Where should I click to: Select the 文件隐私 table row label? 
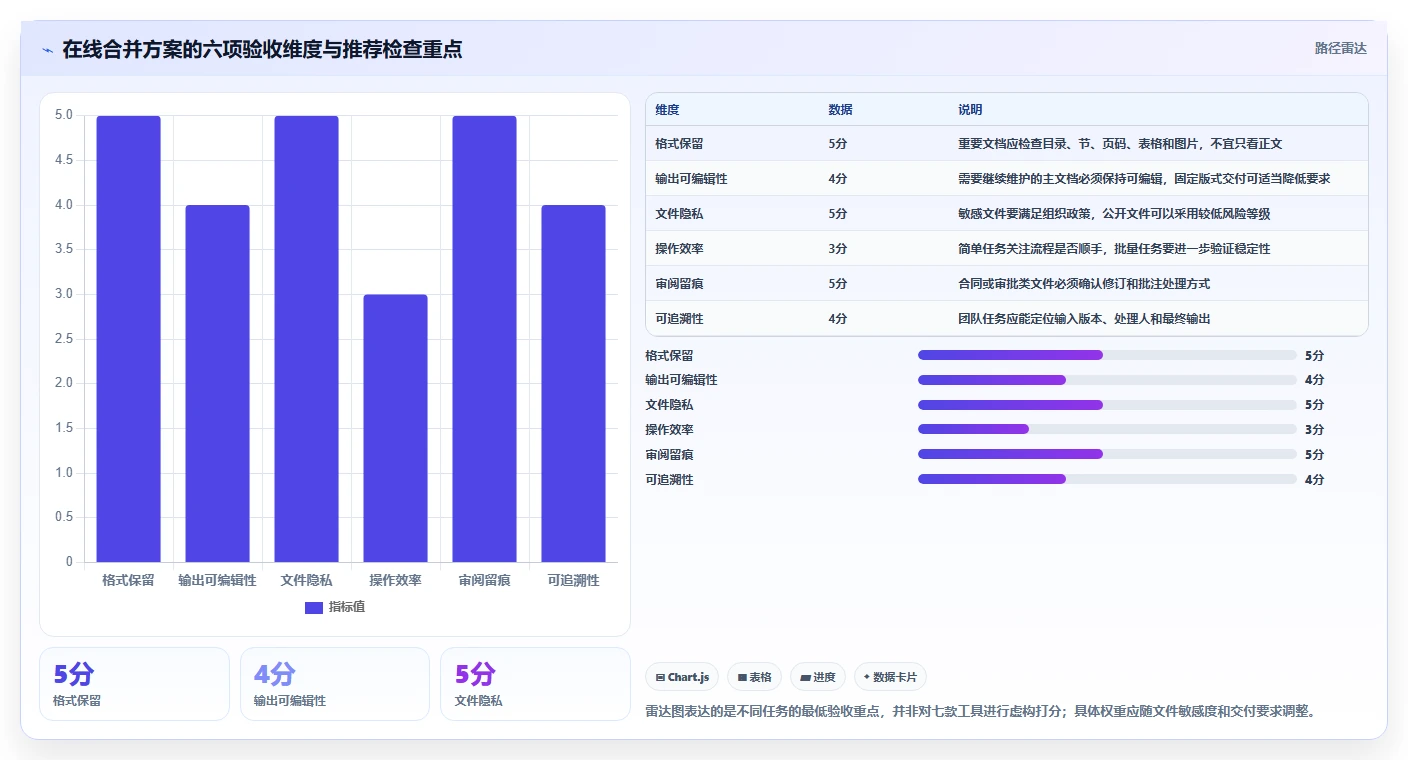click(679, 214)
